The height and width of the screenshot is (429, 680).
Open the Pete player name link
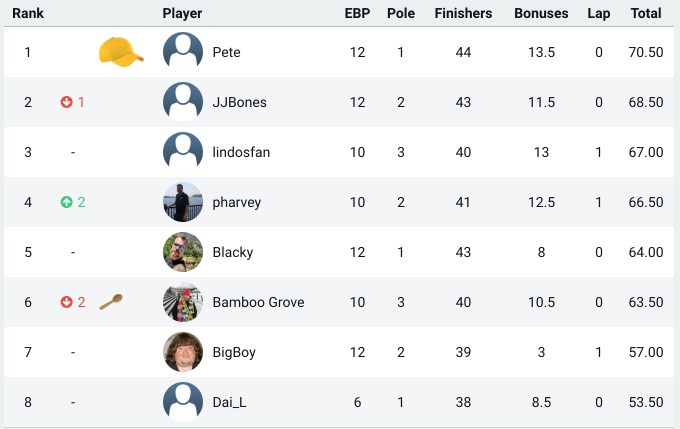[x=226, y=52]
